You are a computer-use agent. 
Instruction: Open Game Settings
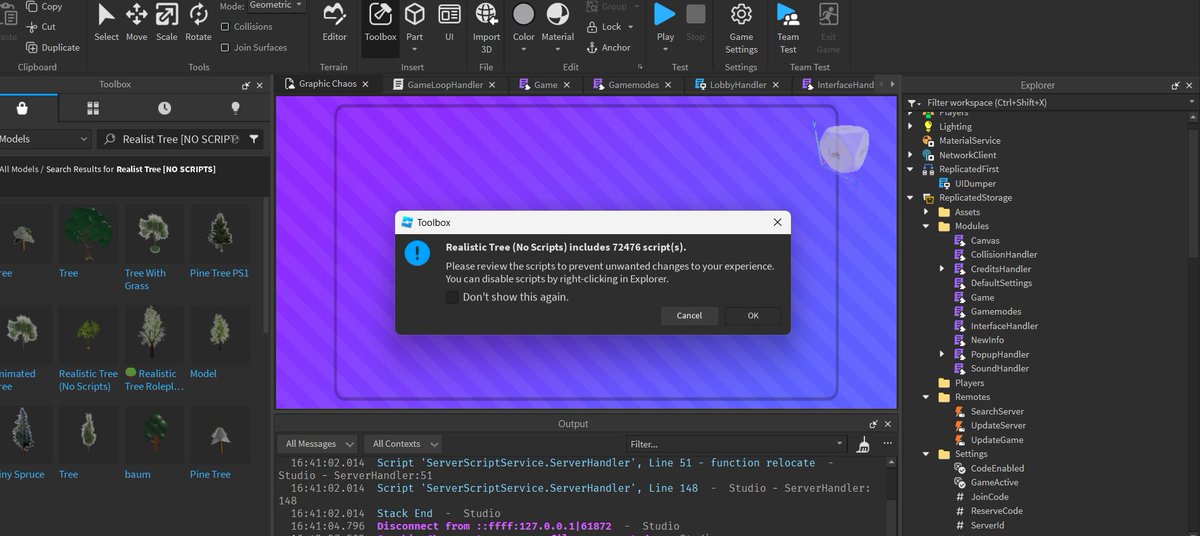[741, 27]
